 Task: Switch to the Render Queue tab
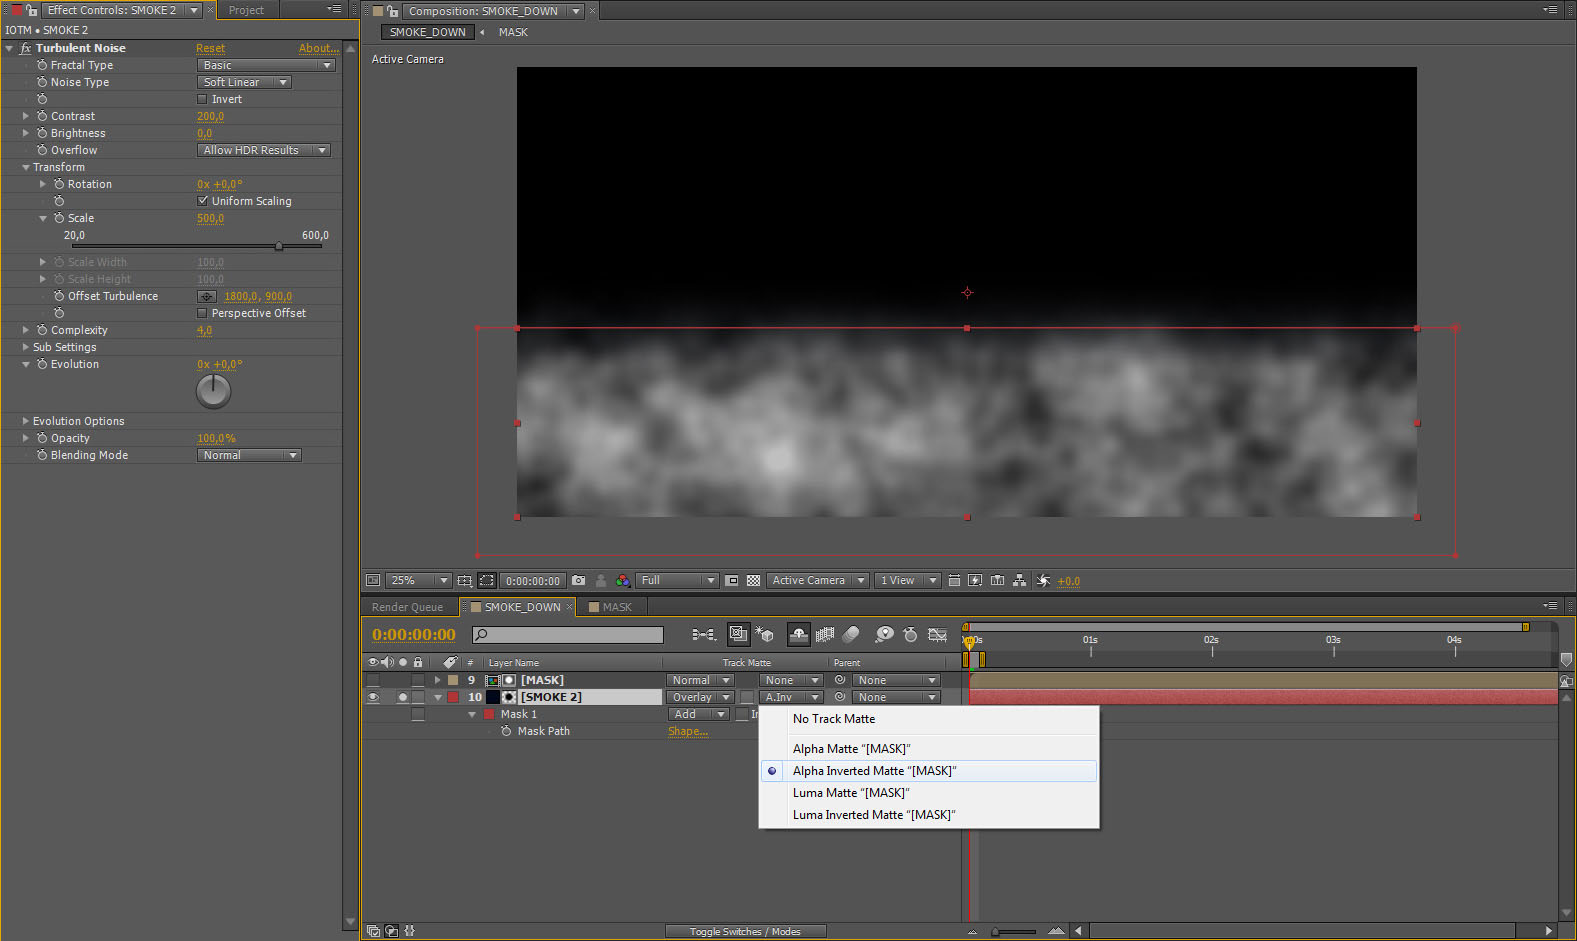407,607
